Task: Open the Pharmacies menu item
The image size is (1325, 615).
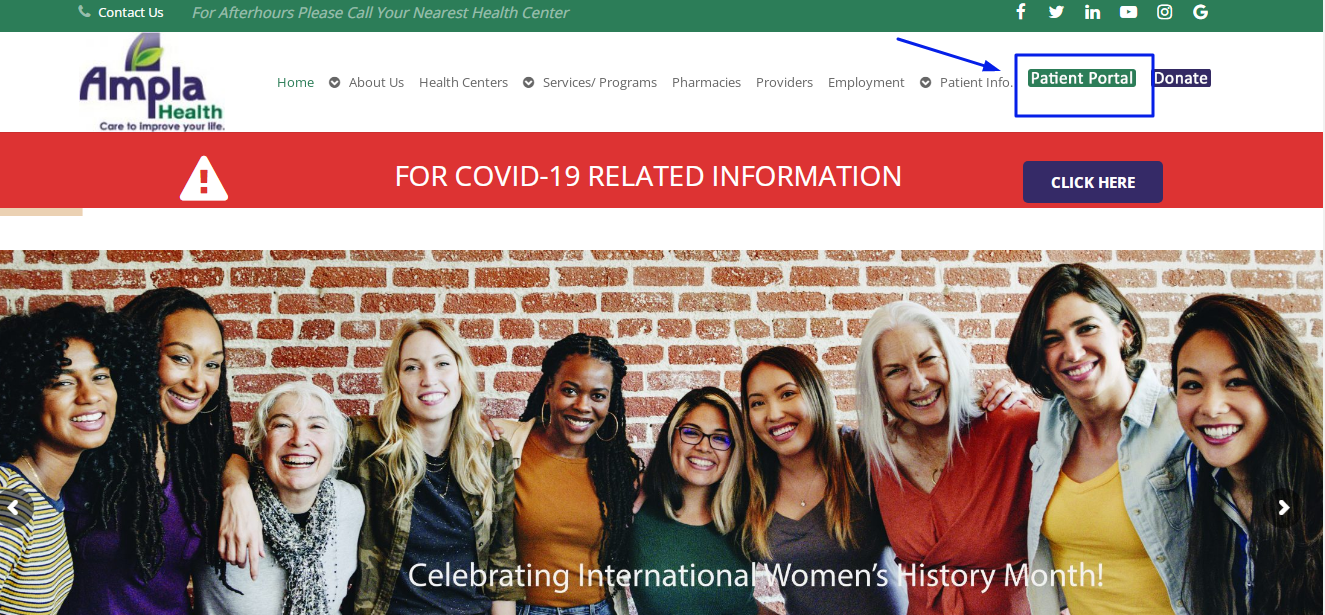Action: pyautogui.click(x=706, y=82)
